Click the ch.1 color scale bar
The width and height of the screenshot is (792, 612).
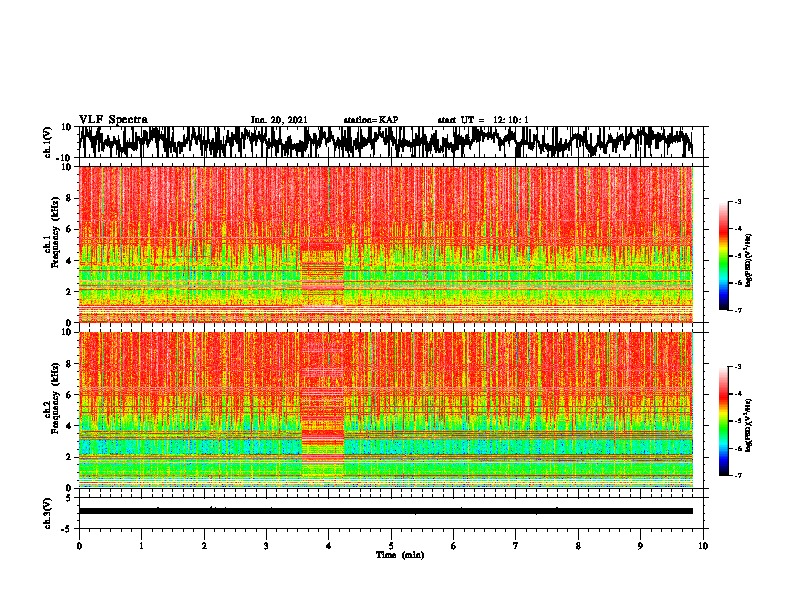point(724,256)
